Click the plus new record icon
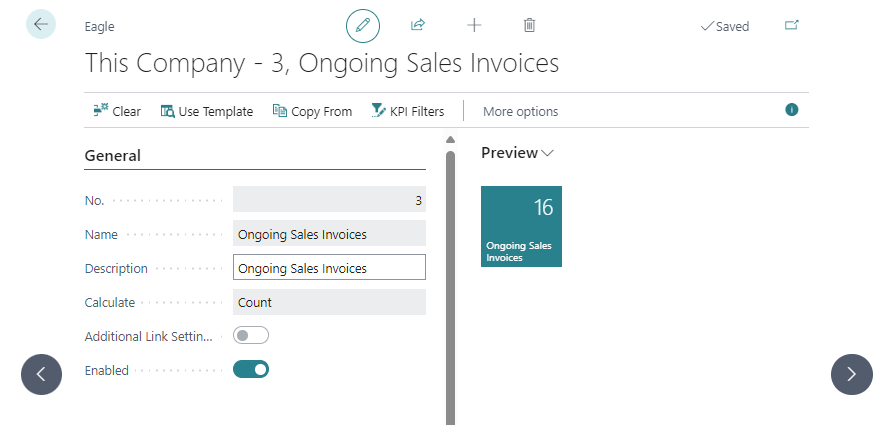 pos(474,26)
